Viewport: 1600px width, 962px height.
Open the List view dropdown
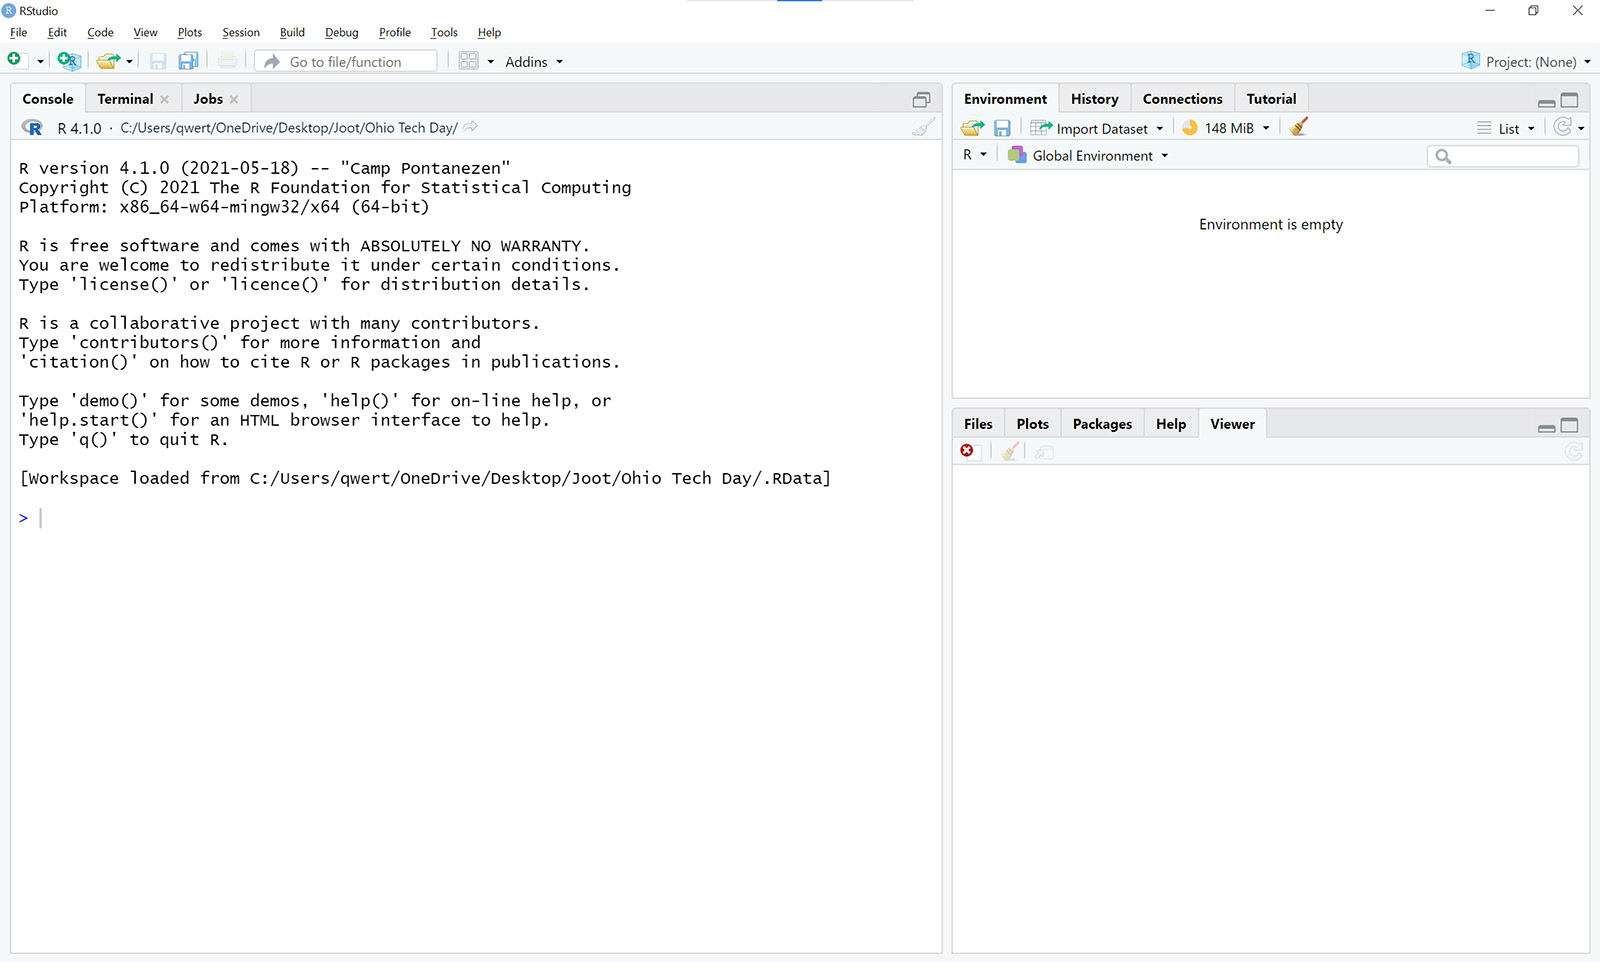click(x=1506, y=128)
